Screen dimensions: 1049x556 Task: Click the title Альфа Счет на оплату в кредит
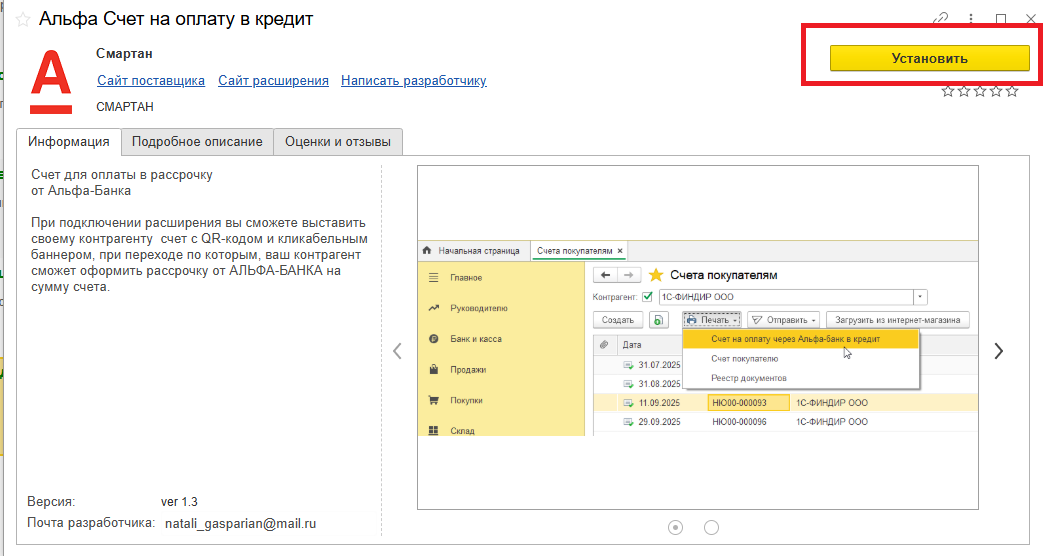coord(176,19)
